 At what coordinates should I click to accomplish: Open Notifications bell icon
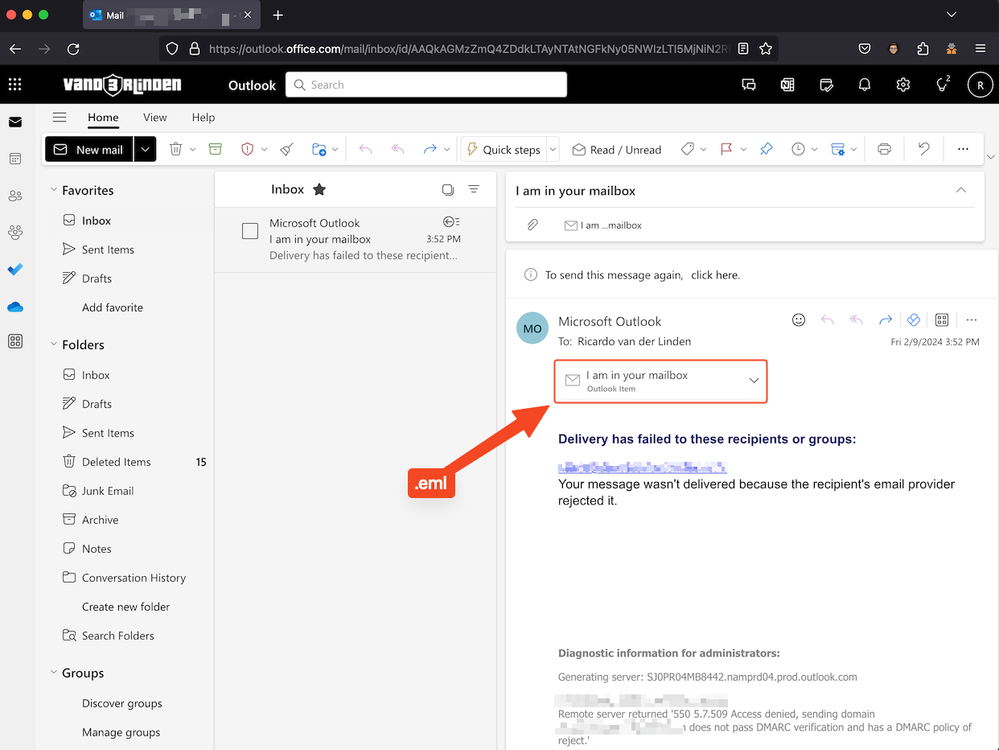click(x=865, y=85)
